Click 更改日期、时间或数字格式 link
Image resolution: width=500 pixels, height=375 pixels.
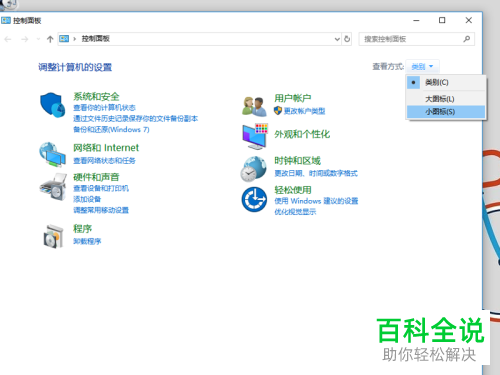click(x=316, y=173)
